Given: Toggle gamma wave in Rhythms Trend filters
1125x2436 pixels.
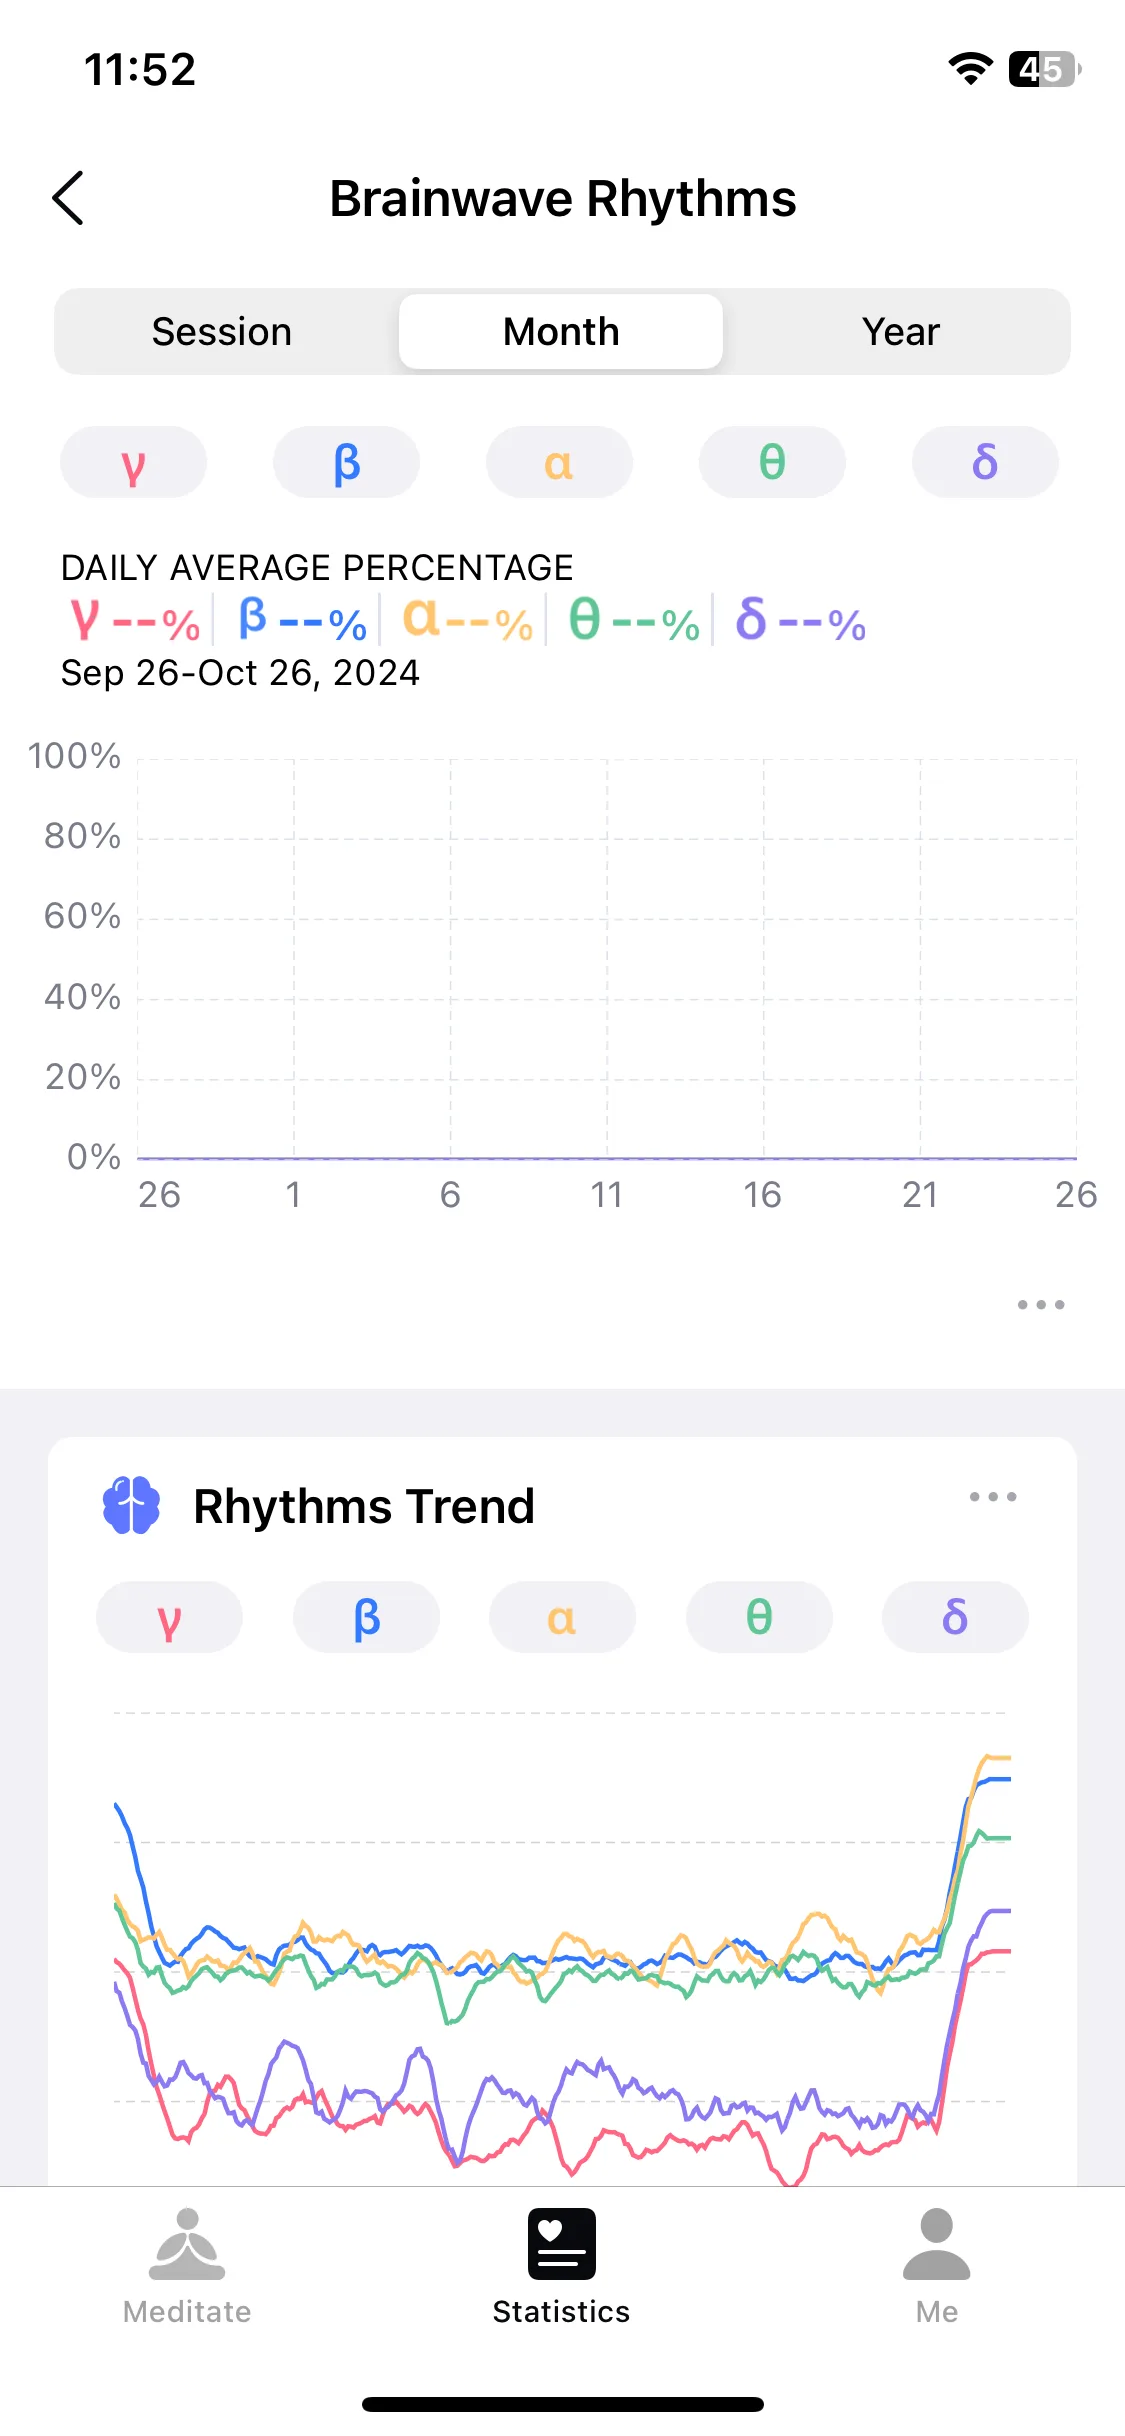Looking at the screenshot, I should (x=169, y=1617).
